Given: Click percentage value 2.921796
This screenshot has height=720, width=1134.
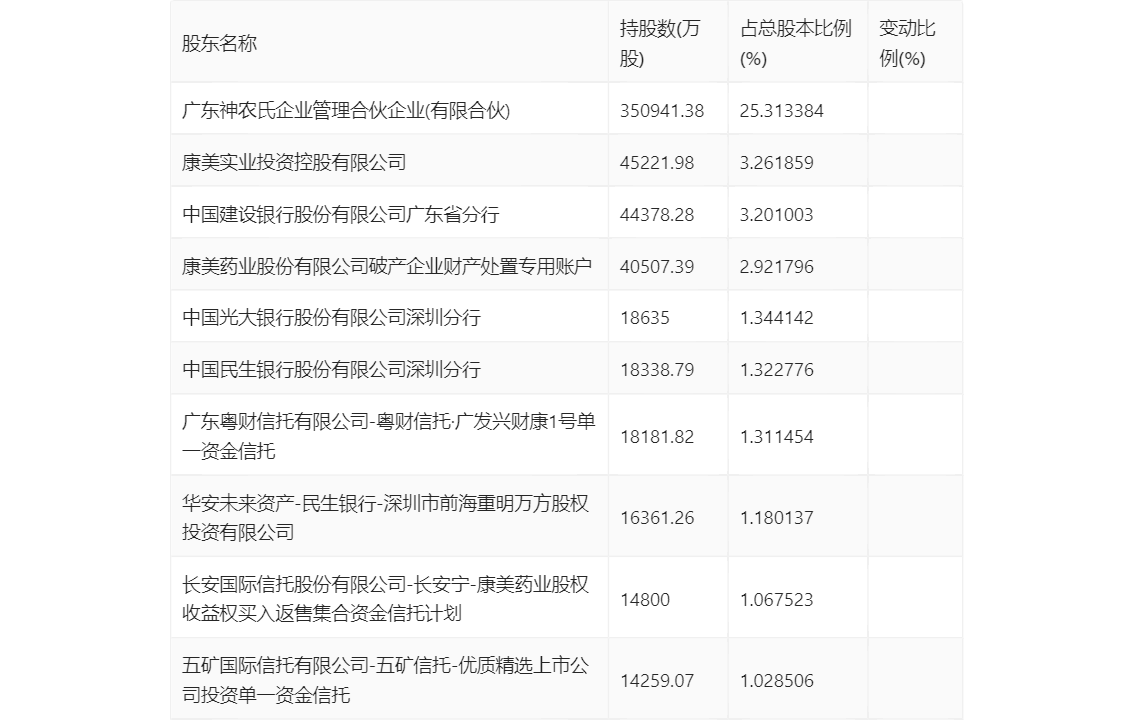Looking at the screenshot, I should 777,267.
